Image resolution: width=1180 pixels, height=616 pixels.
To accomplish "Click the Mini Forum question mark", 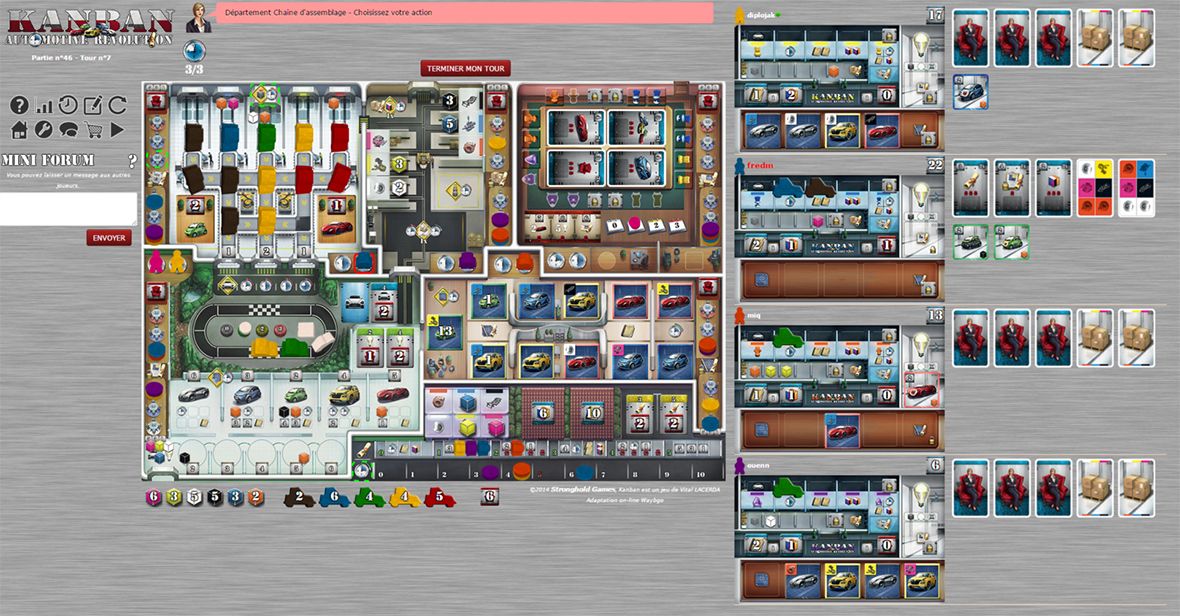I will point(132,161).
